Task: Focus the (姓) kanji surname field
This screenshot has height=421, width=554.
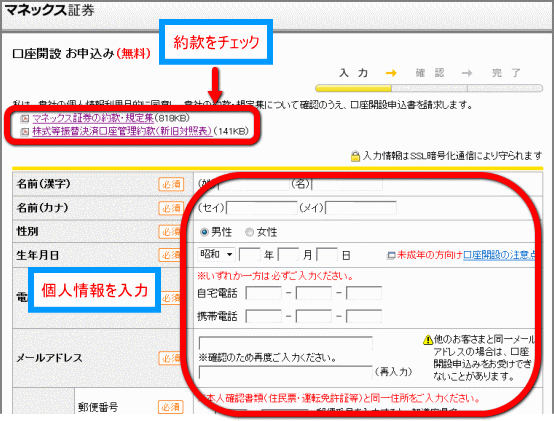Action: (254, 184)
